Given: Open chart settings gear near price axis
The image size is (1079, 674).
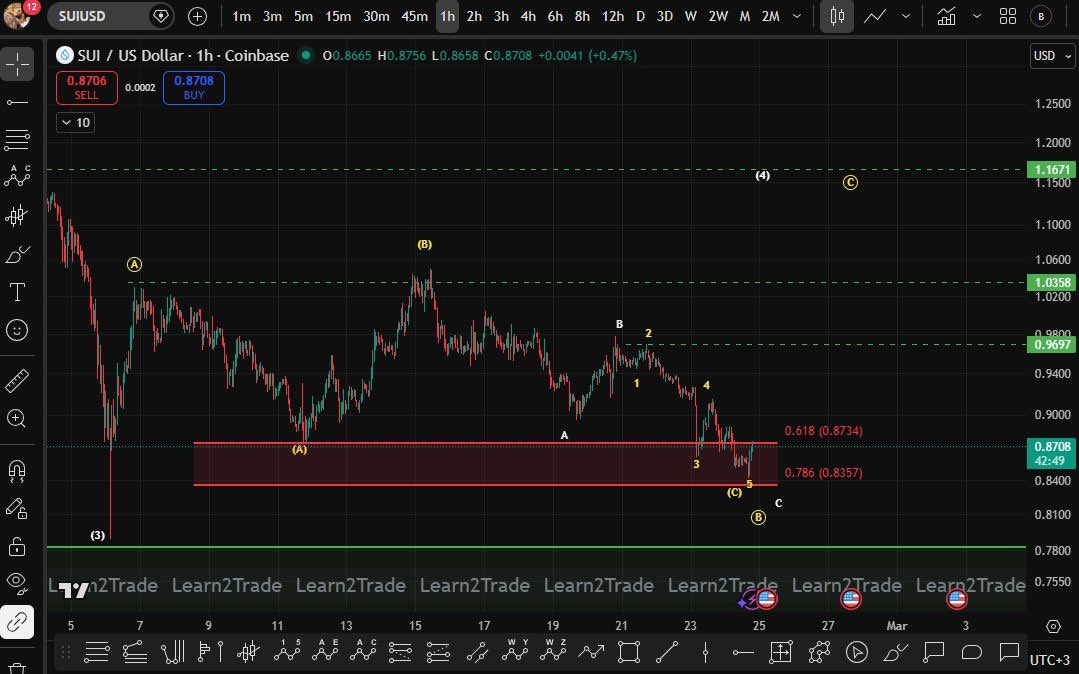Looking at the screenshot, I should click(x=1053, y=626).
